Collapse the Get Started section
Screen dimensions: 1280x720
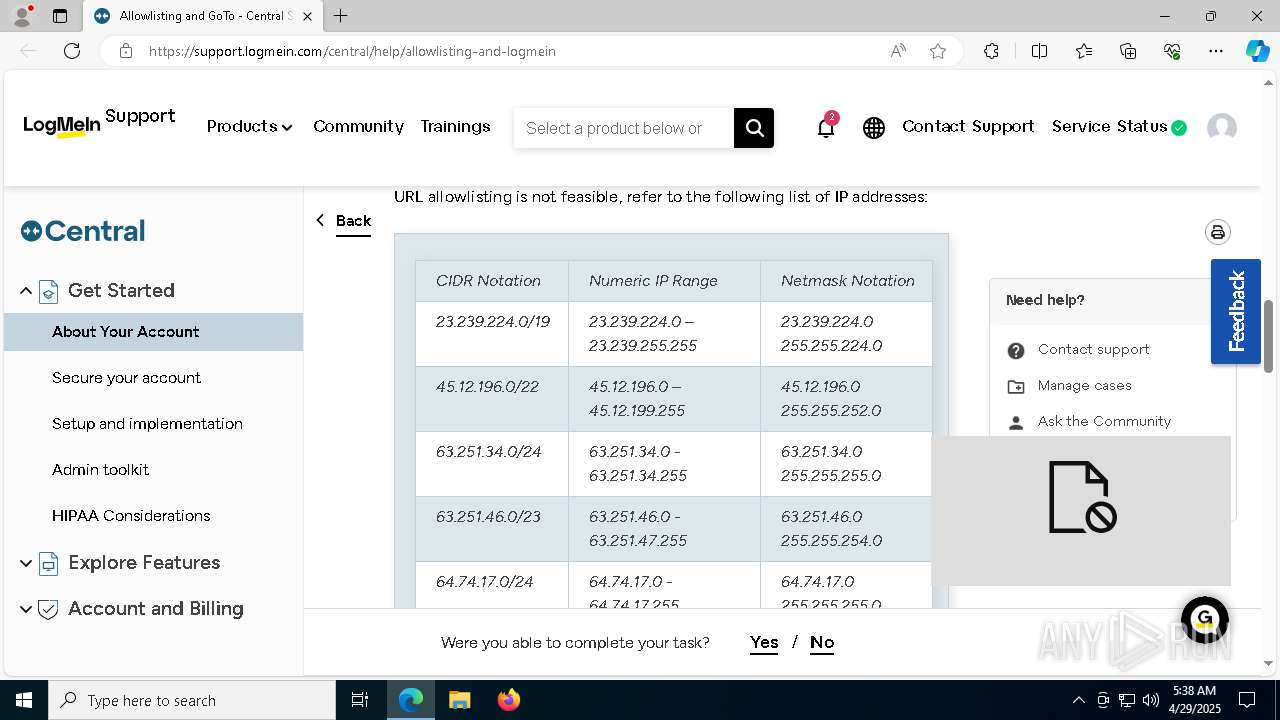(x=26, y=291)
